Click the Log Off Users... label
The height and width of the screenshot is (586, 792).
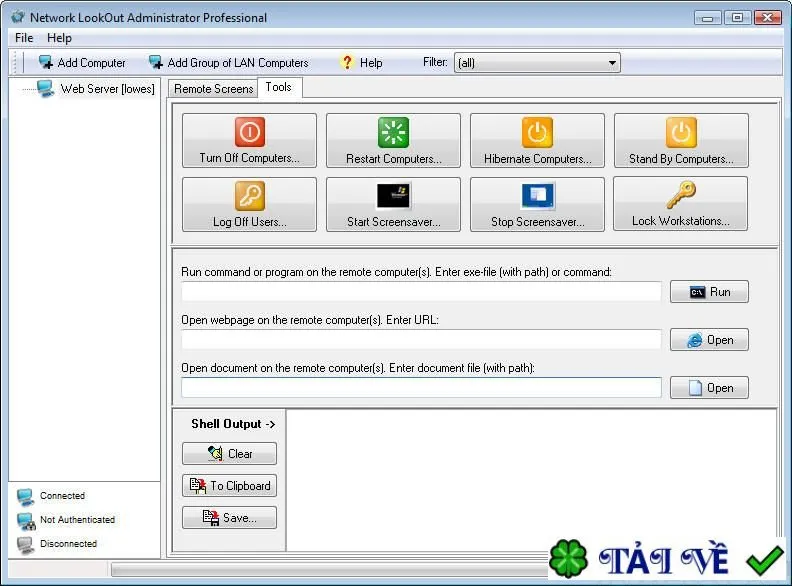[x=250, y=222]
